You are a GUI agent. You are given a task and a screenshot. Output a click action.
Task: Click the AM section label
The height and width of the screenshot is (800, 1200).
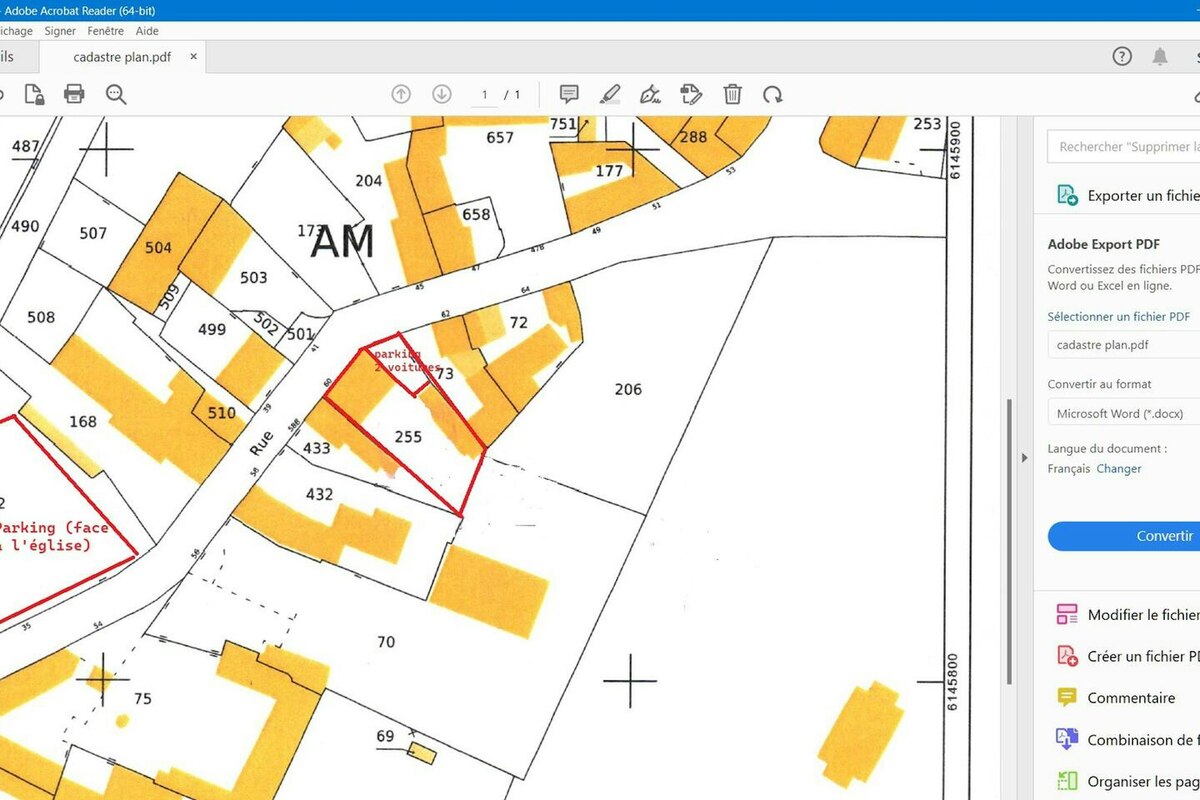pyautogui.click(x=343, y=242)
